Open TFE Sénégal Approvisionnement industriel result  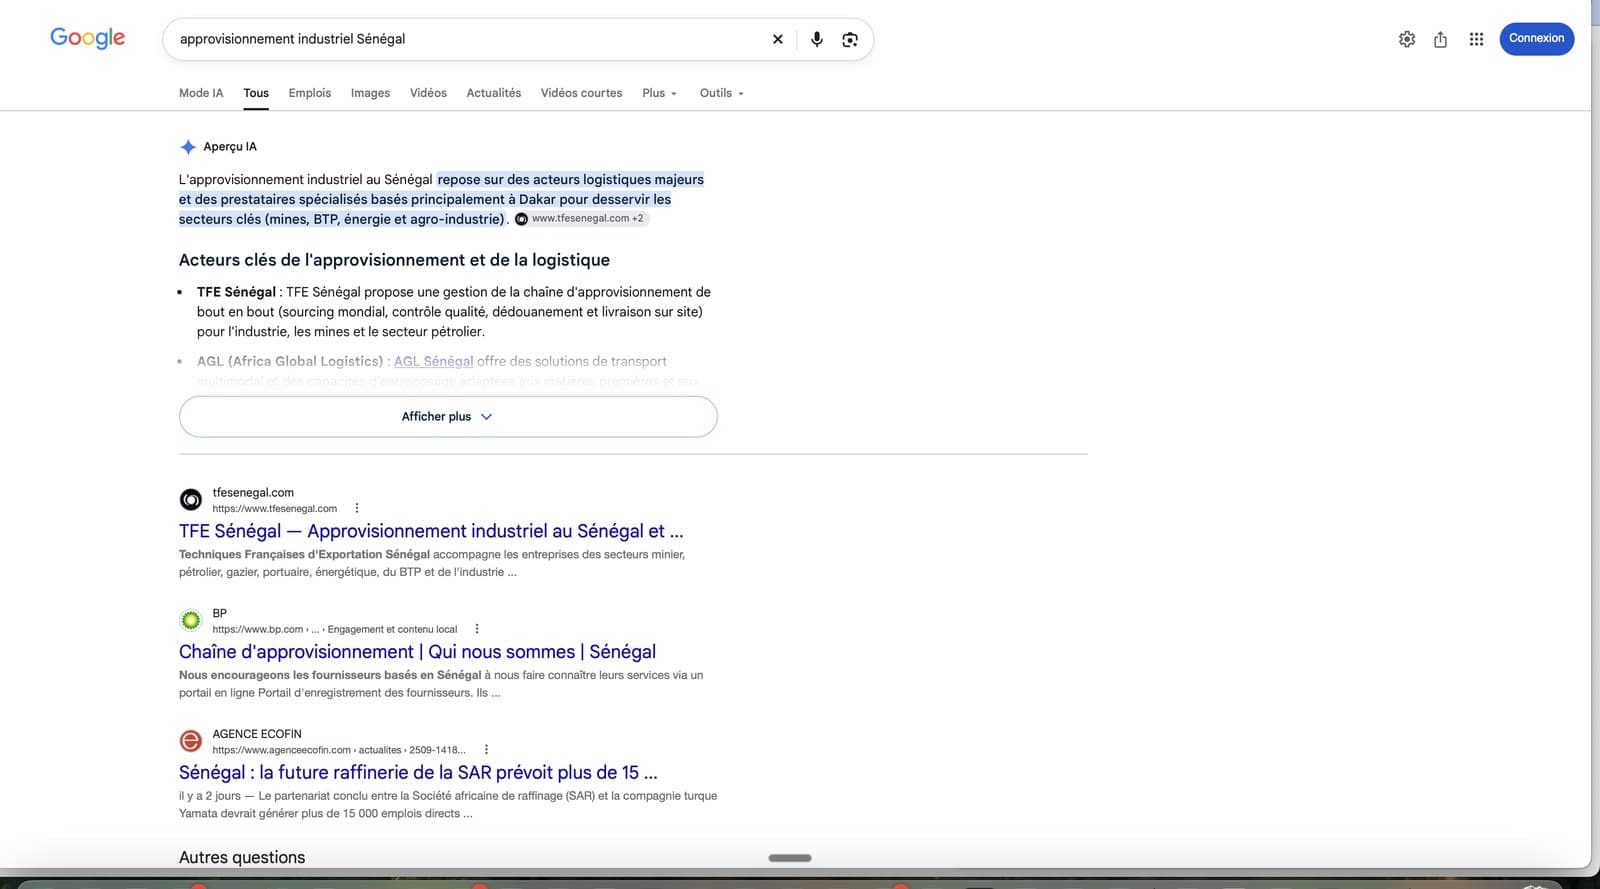click(431, 531)
